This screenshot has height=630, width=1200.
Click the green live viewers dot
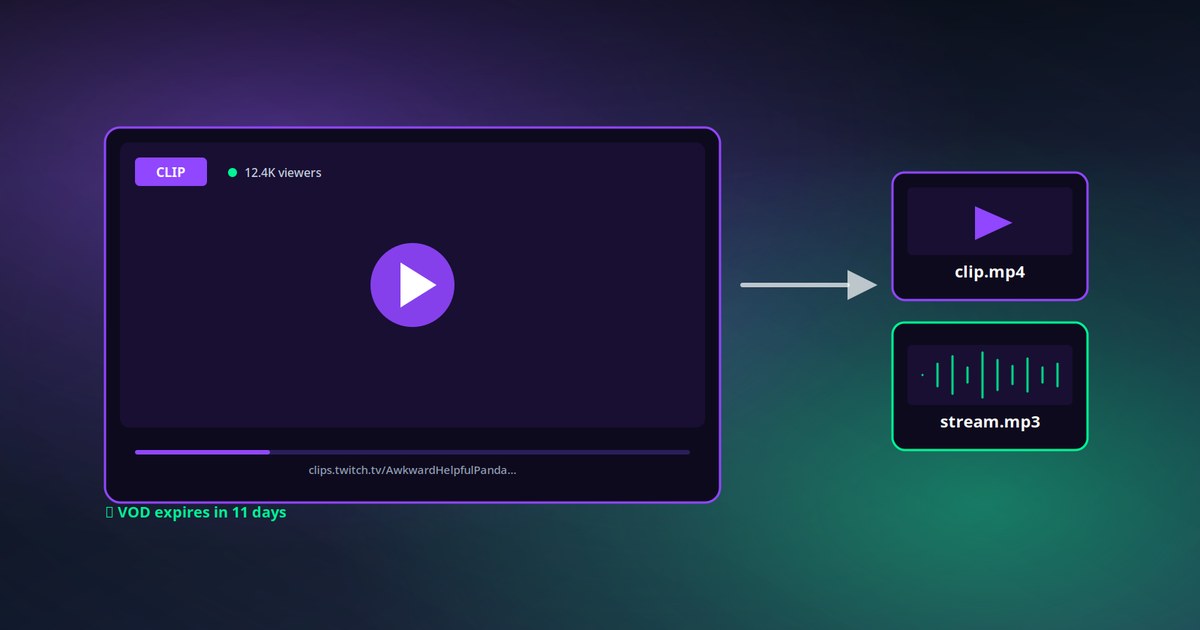(233, 172)
